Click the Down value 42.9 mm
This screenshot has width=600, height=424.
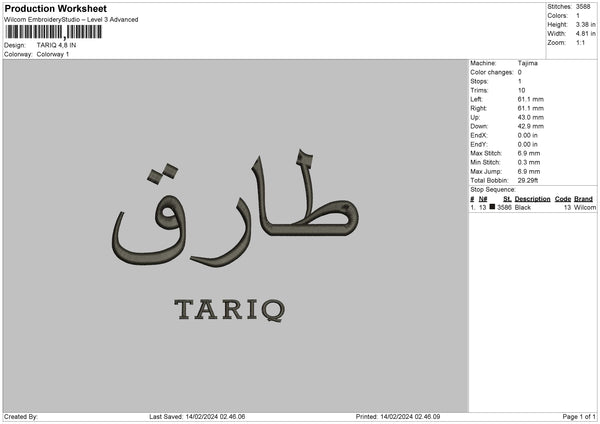[530, 126]
